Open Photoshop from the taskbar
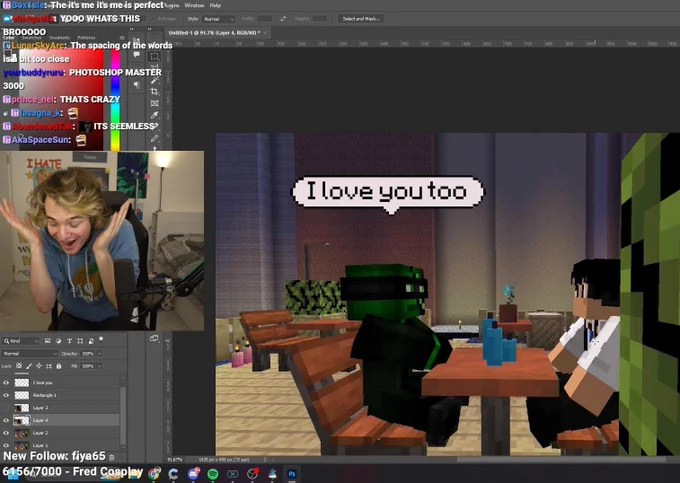 [292, 474]
